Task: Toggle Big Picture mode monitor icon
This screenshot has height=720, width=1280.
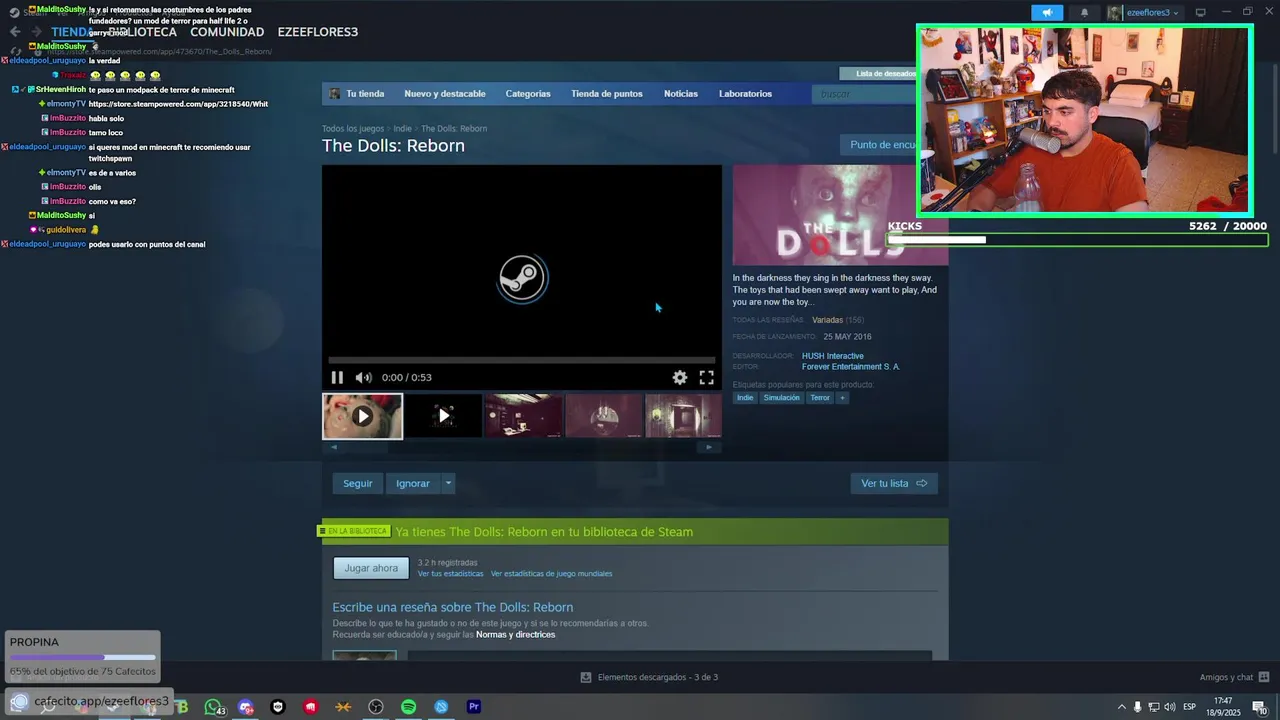Action: coord(1200,13)
